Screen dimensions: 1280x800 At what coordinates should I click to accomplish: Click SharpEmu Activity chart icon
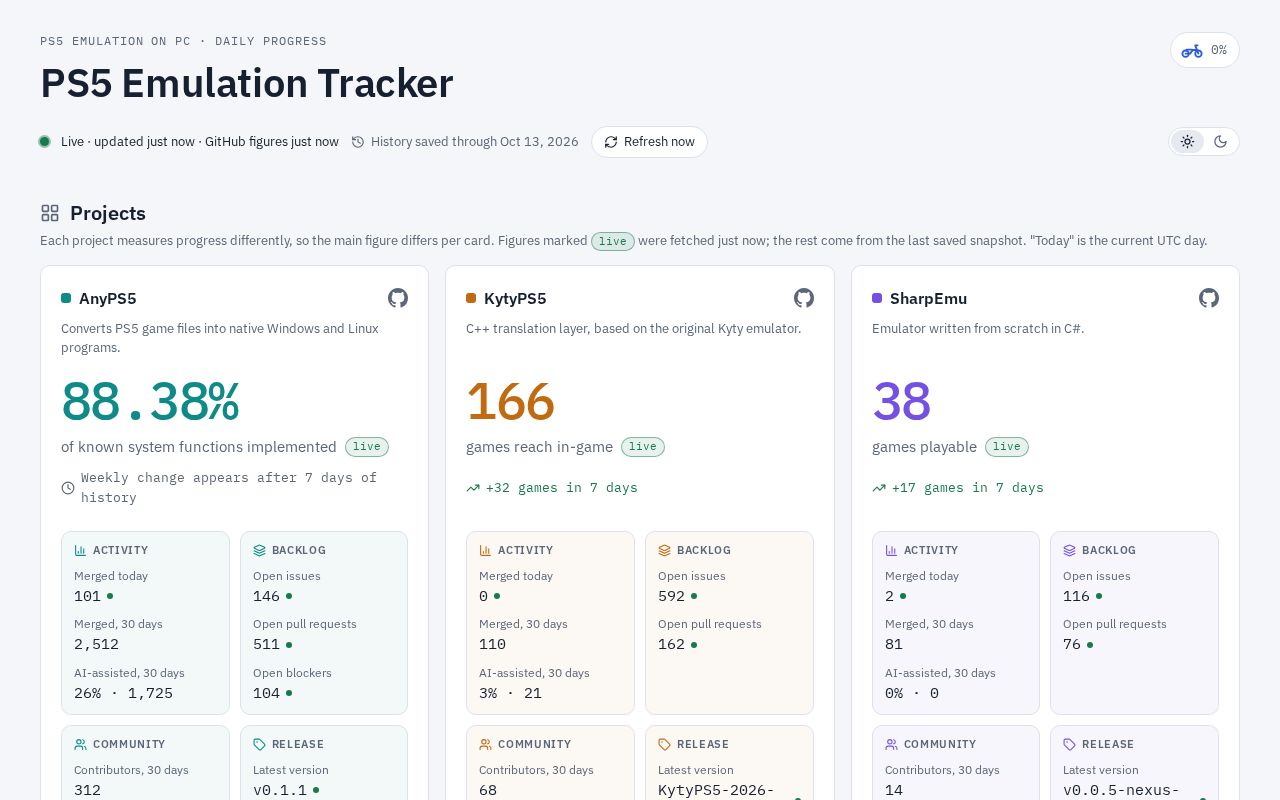(x=891, y=550)
